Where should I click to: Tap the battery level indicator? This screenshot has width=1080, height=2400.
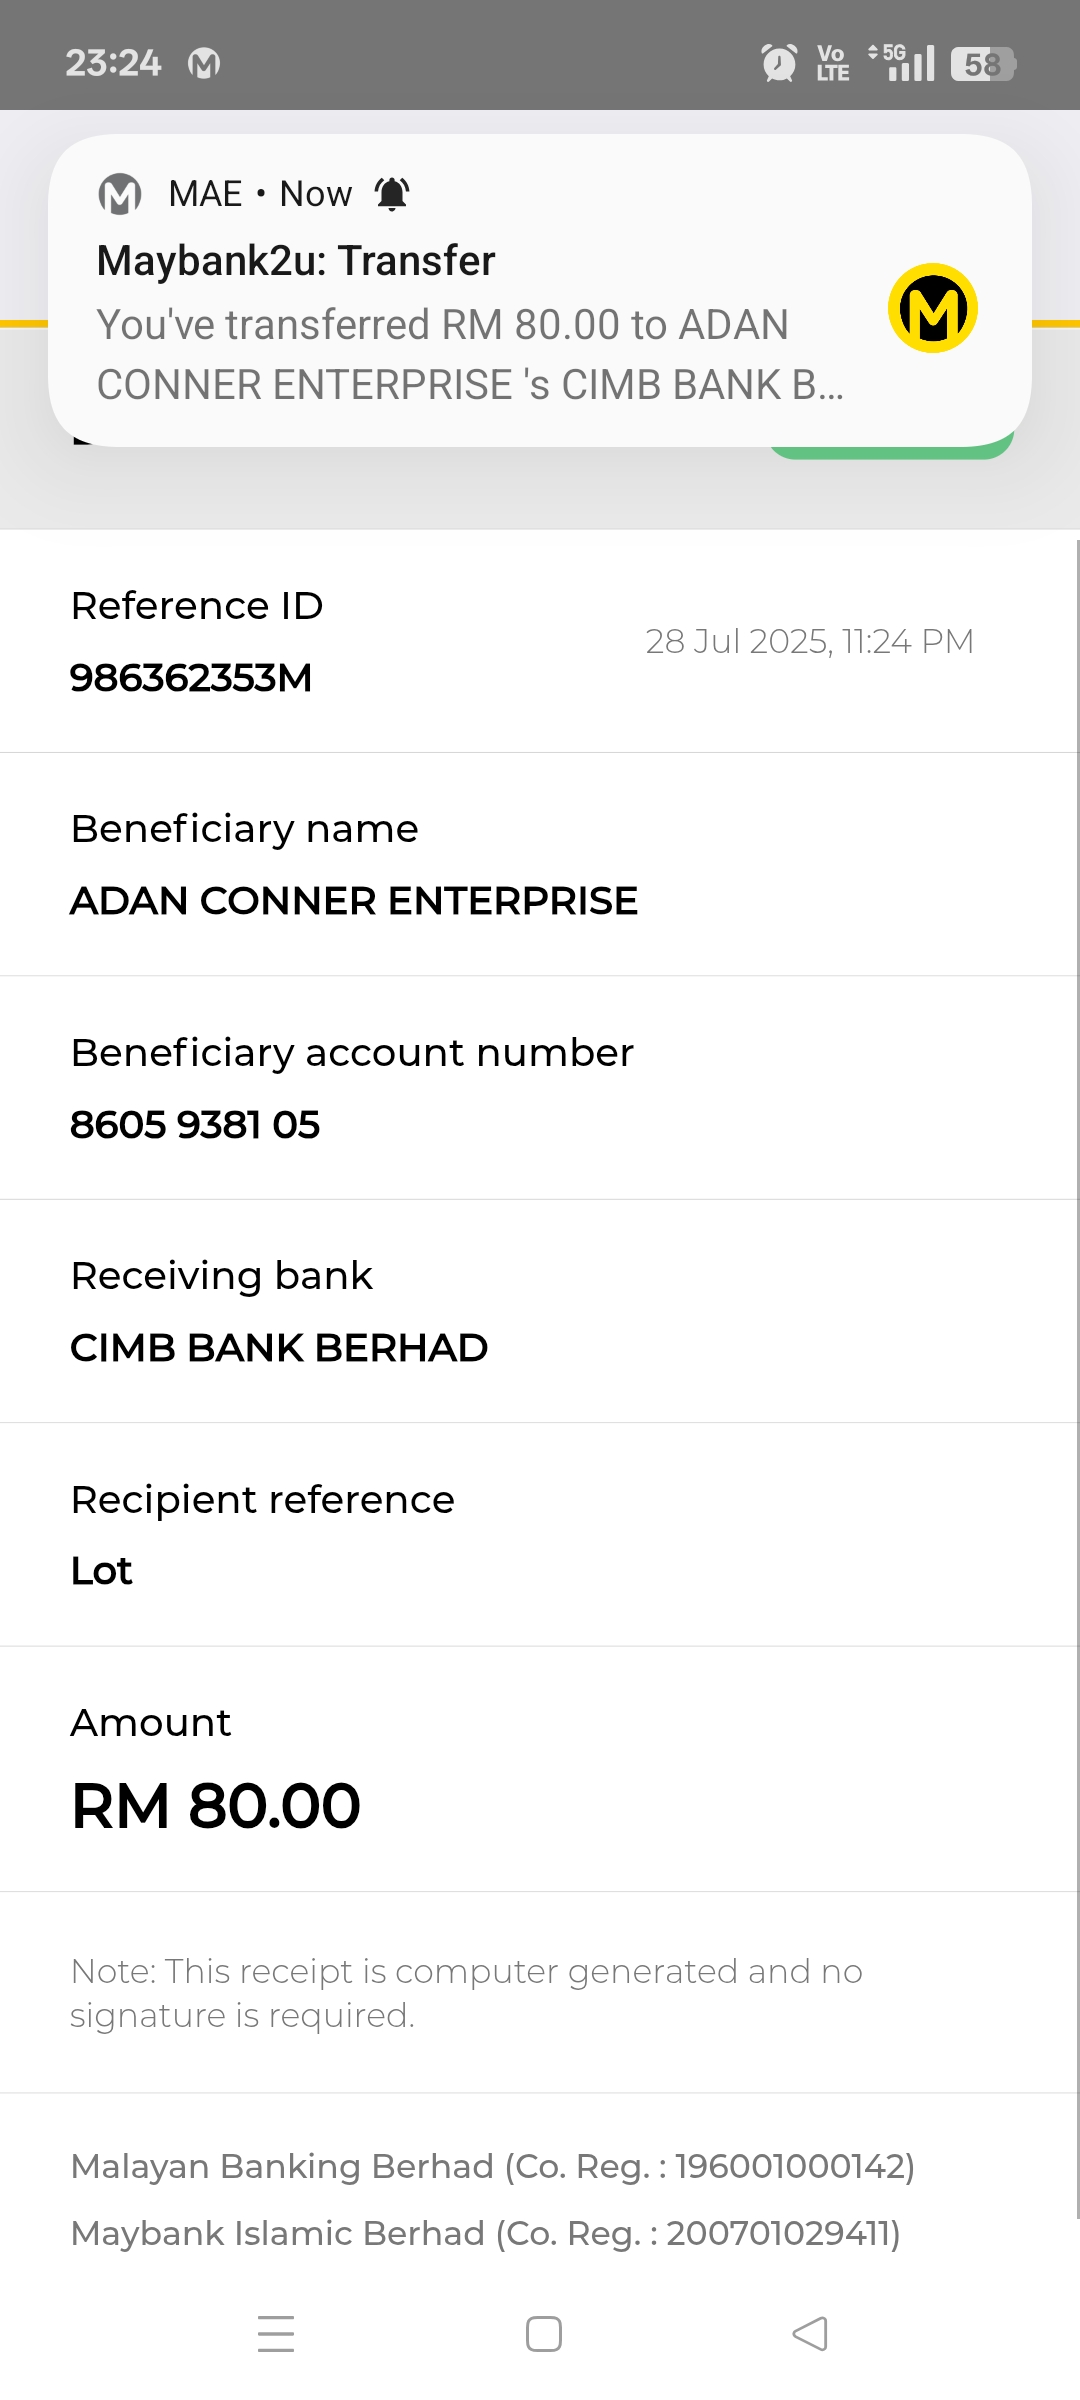coord(983,64)
